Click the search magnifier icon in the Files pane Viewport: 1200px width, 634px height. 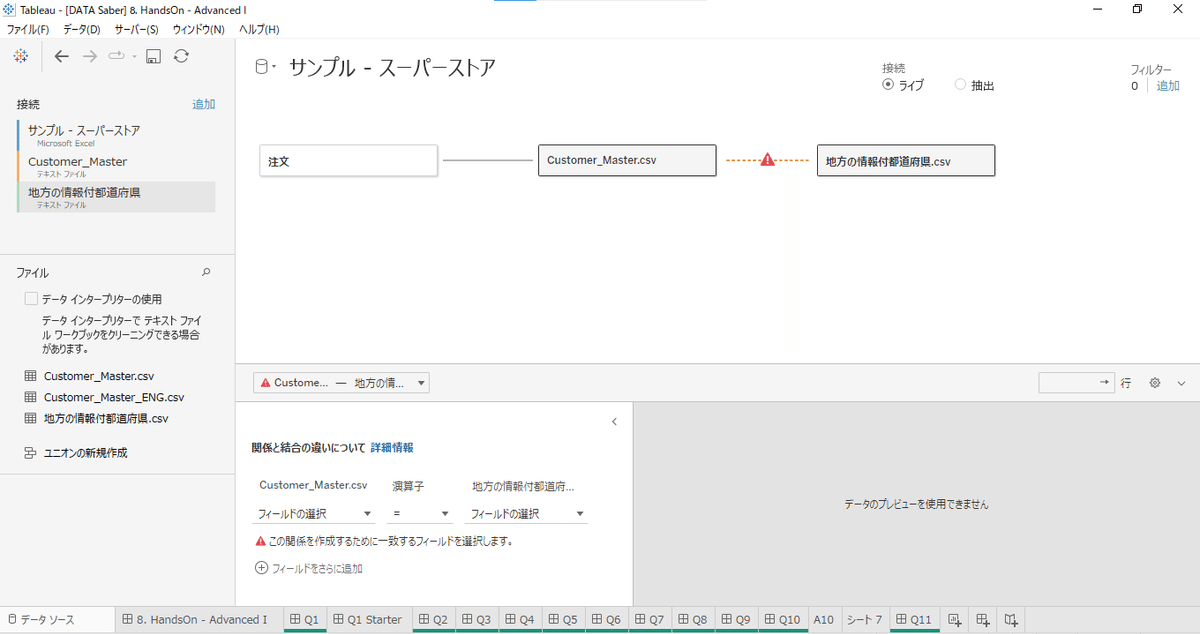[207, 271]
